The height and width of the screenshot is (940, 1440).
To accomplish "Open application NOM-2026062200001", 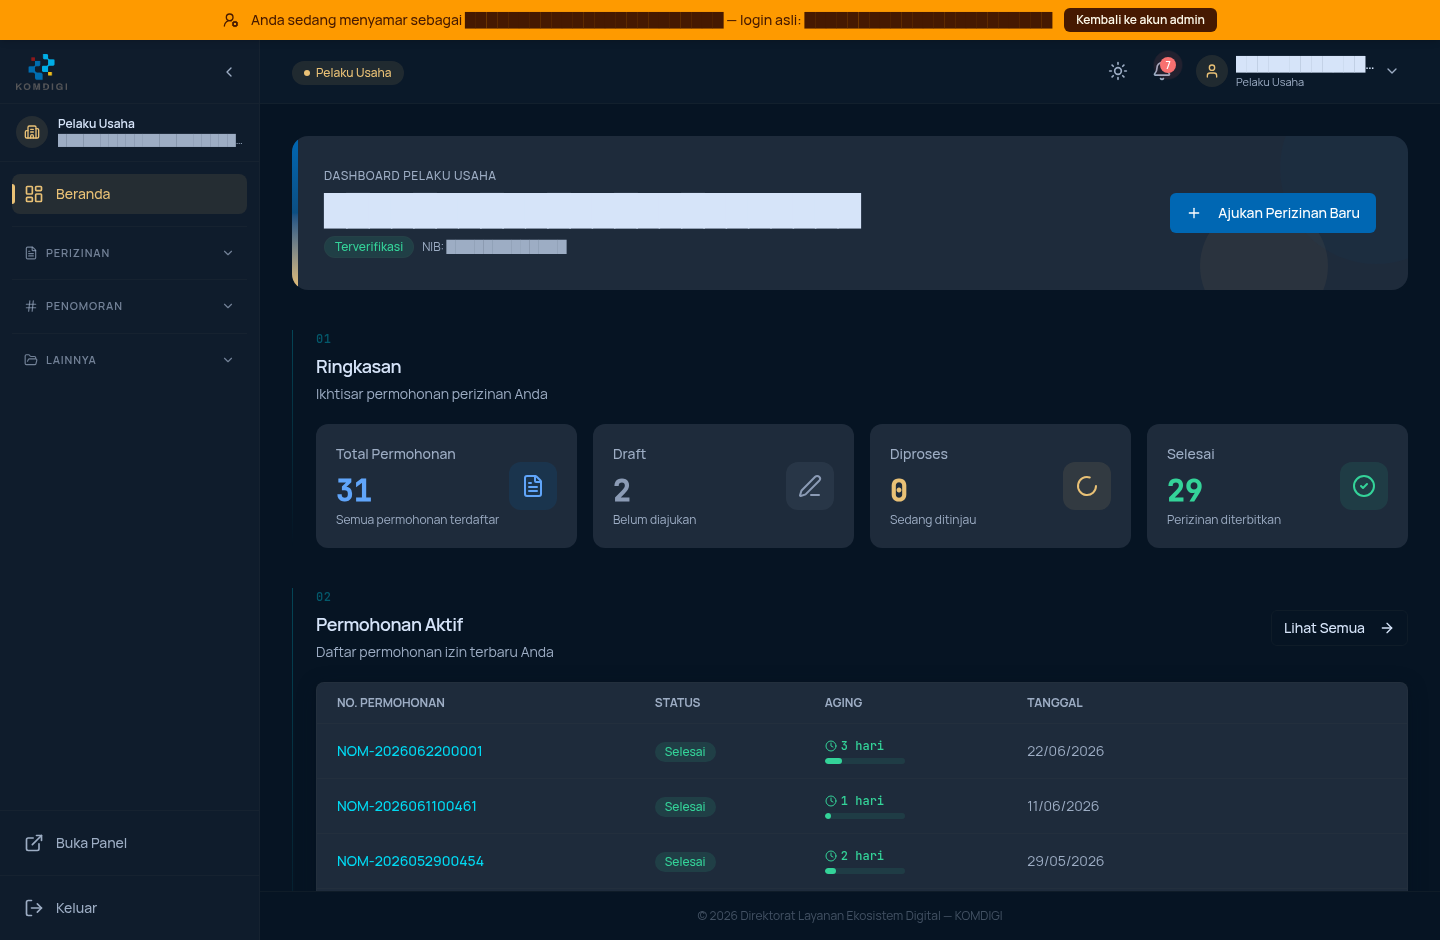I will (410, 751).
